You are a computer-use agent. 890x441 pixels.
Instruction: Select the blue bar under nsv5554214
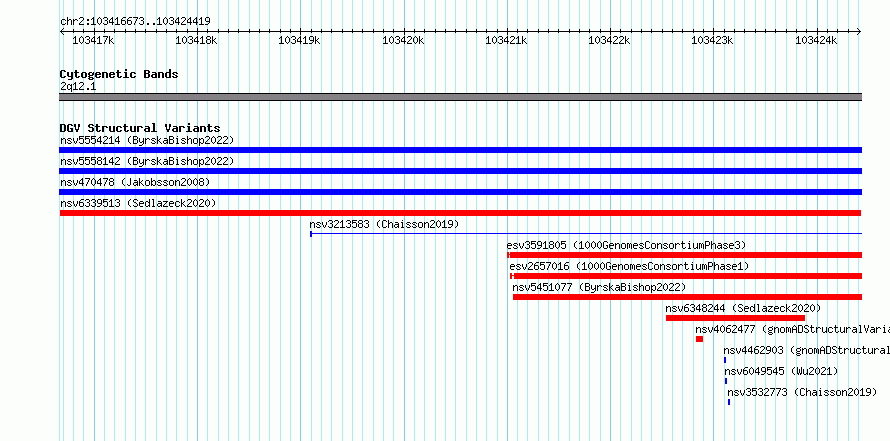click(460, 150)
